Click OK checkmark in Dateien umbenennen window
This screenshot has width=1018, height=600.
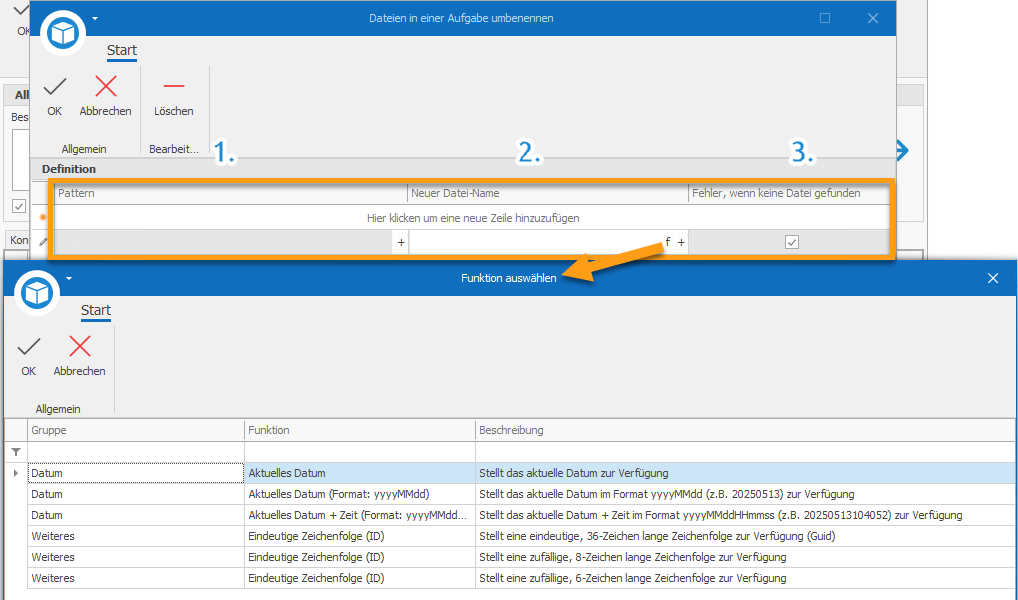click(55, 87)
